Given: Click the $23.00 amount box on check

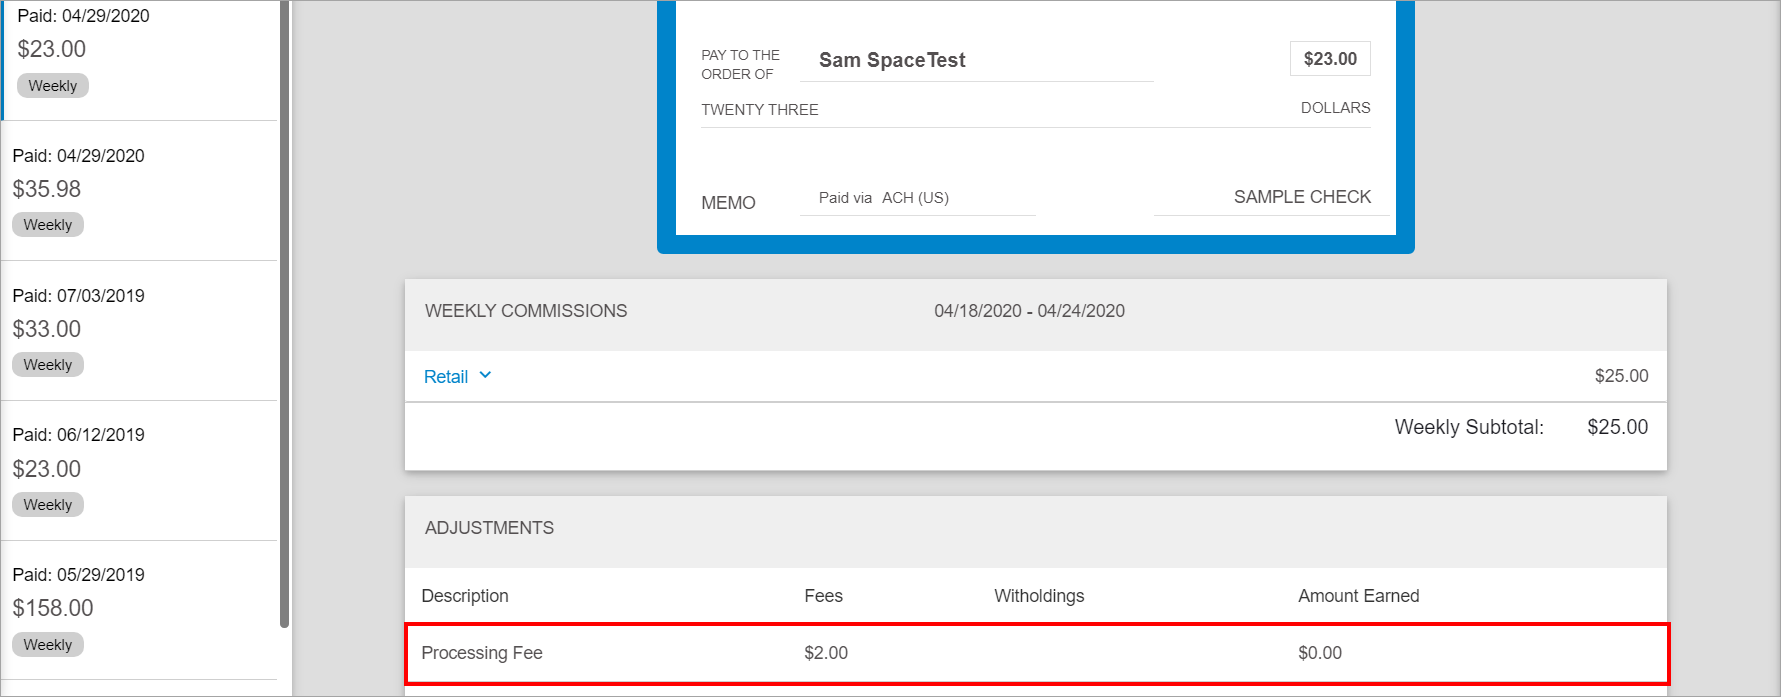Looking at the screenshot, I should point(1330,59).
